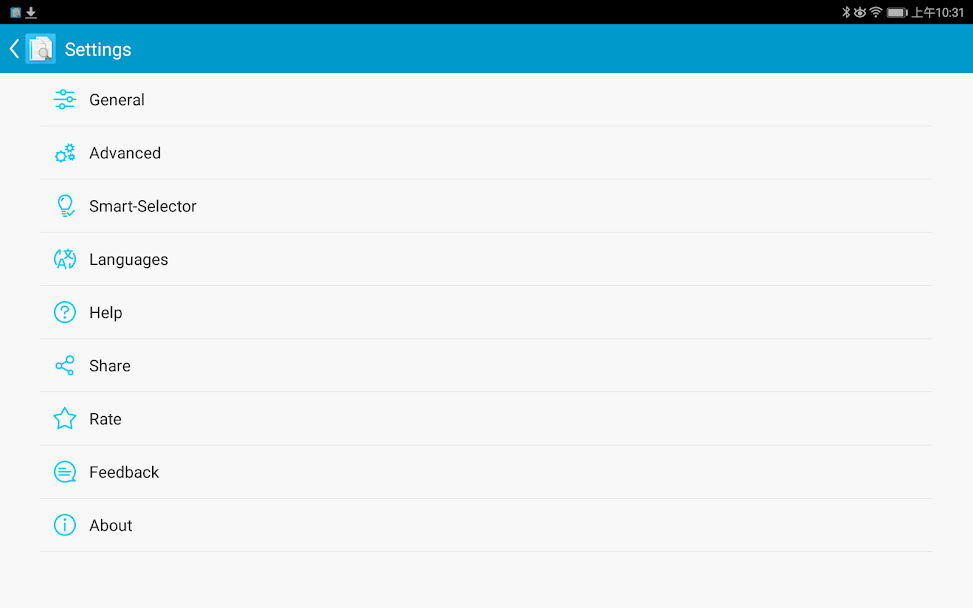Tap the Rate star icon
Screen dimensions: 973x608
65,419
